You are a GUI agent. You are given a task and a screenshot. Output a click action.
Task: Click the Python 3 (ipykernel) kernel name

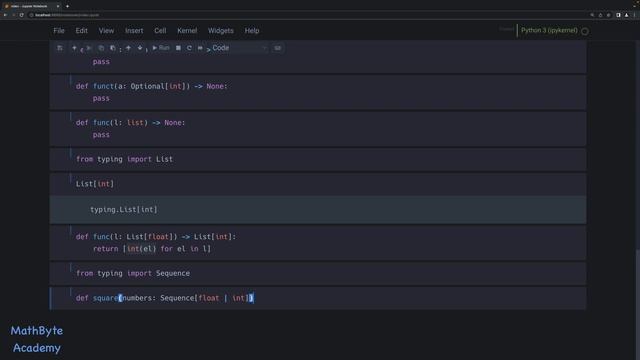(x=549, y=31)
